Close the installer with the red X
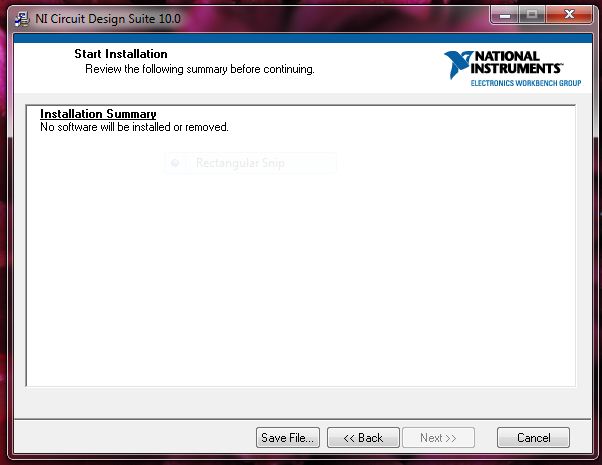The height and width of the screenshot is (465, 602). coord(570,16)
